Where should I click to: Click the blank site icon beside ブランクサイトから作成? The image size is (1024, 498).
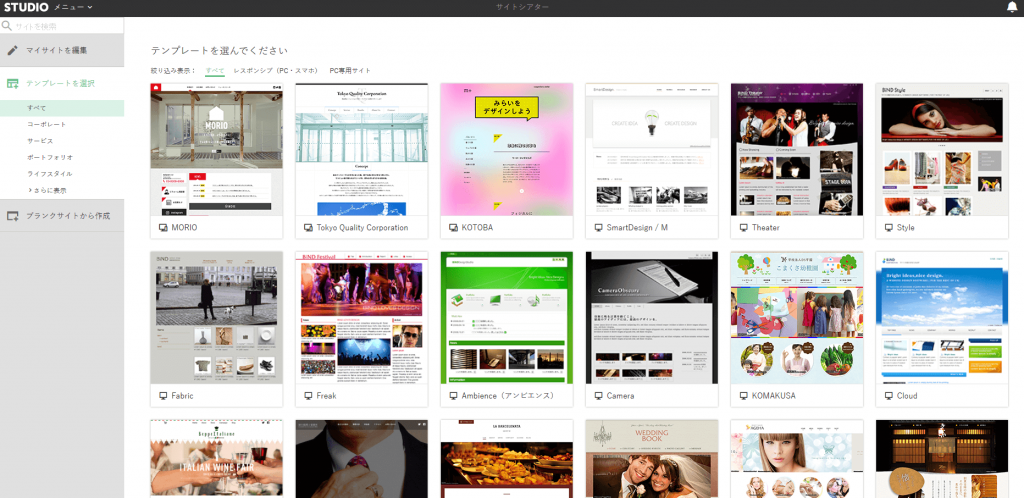coord(12,216)
